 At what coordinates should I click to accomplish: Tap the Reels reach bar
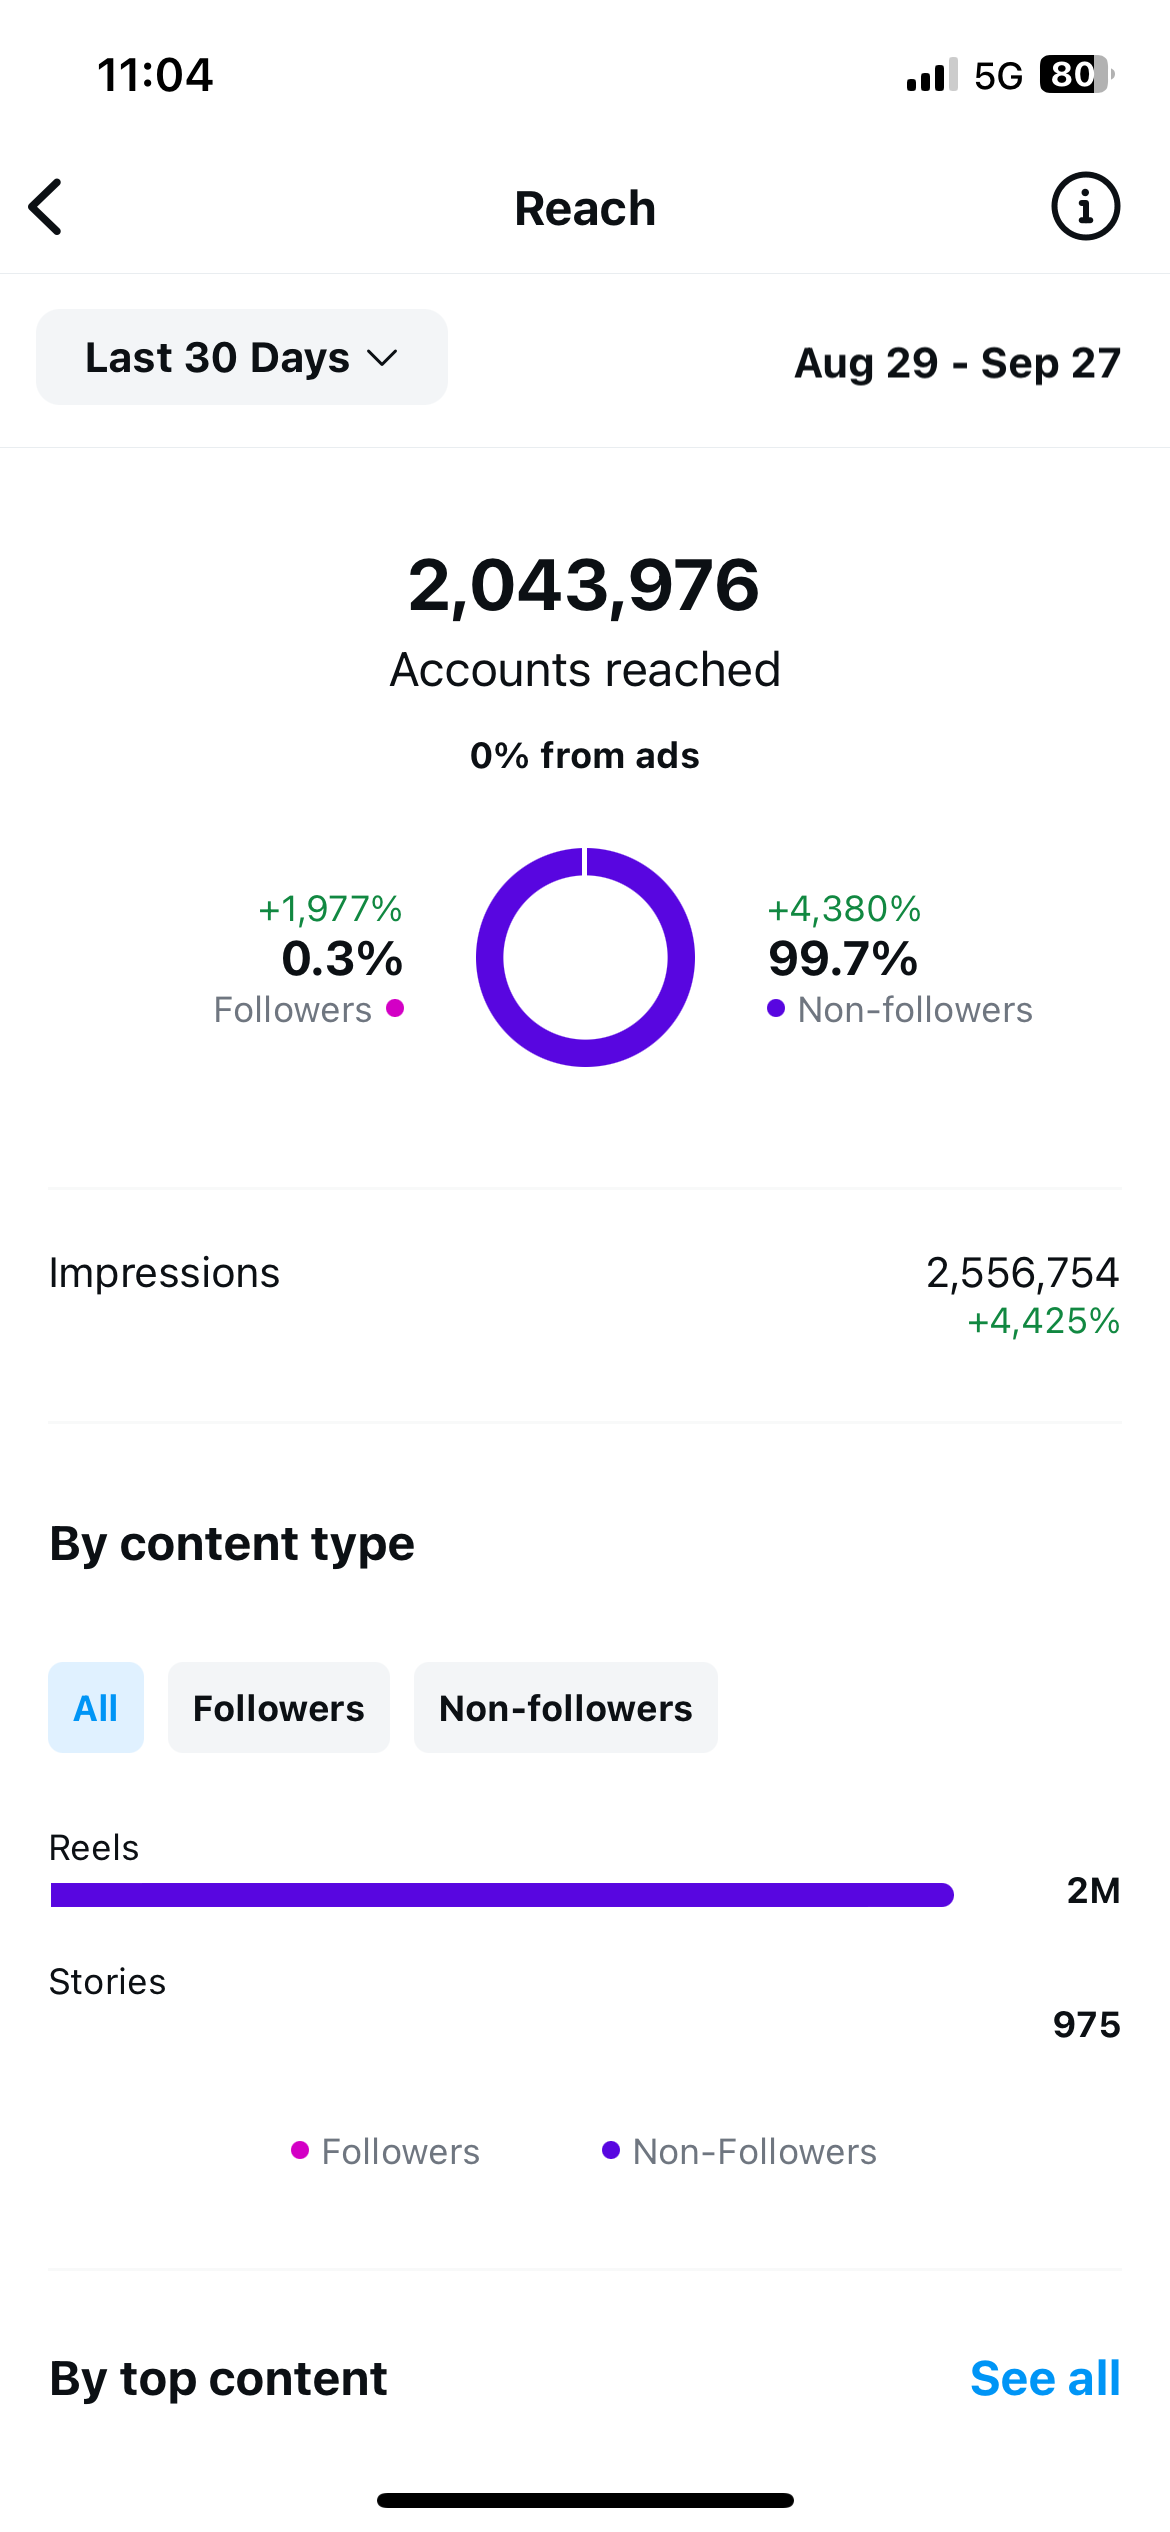tap(502, 1895)
